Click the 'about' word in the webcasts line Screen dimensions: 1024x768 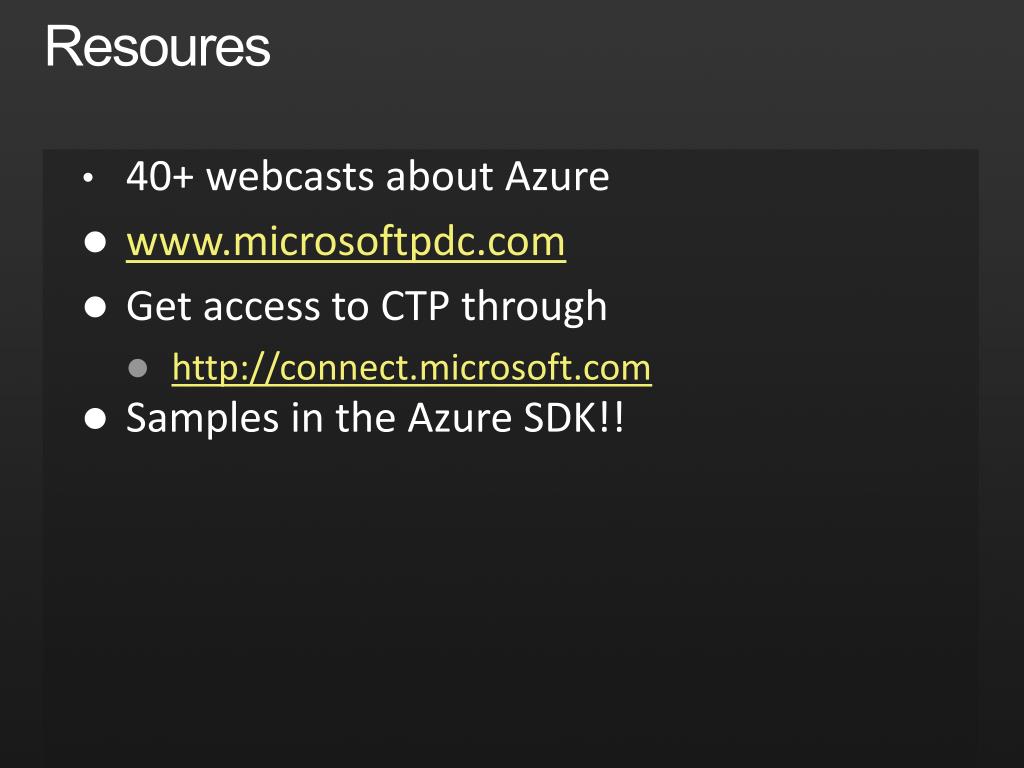click(440, 176)
